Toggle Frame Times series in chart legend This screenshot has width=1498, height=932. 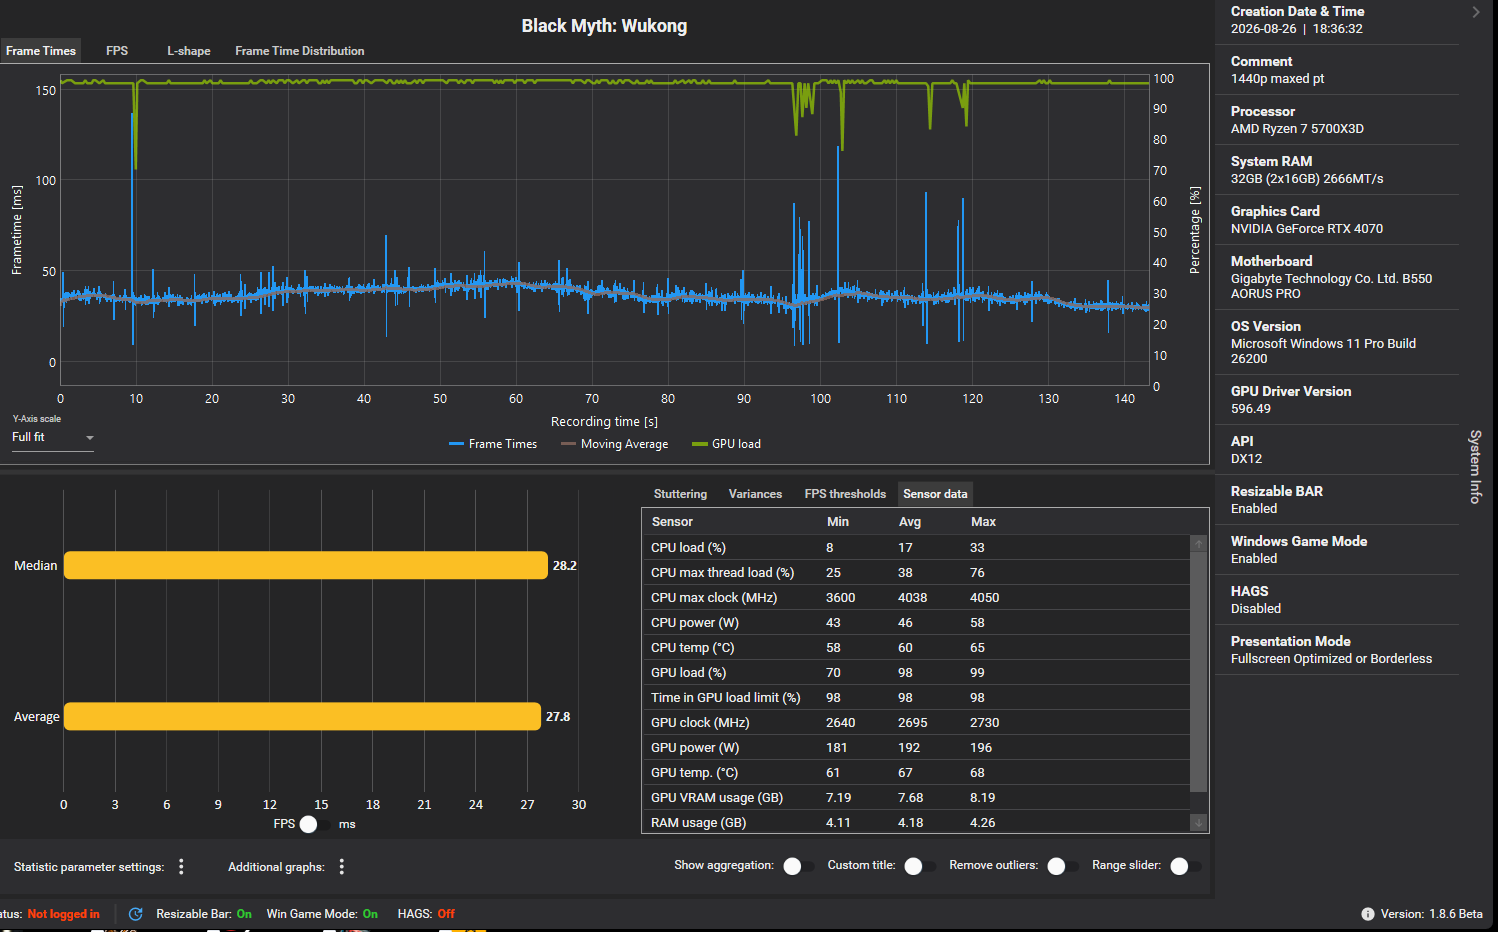[x=493, y=444]
